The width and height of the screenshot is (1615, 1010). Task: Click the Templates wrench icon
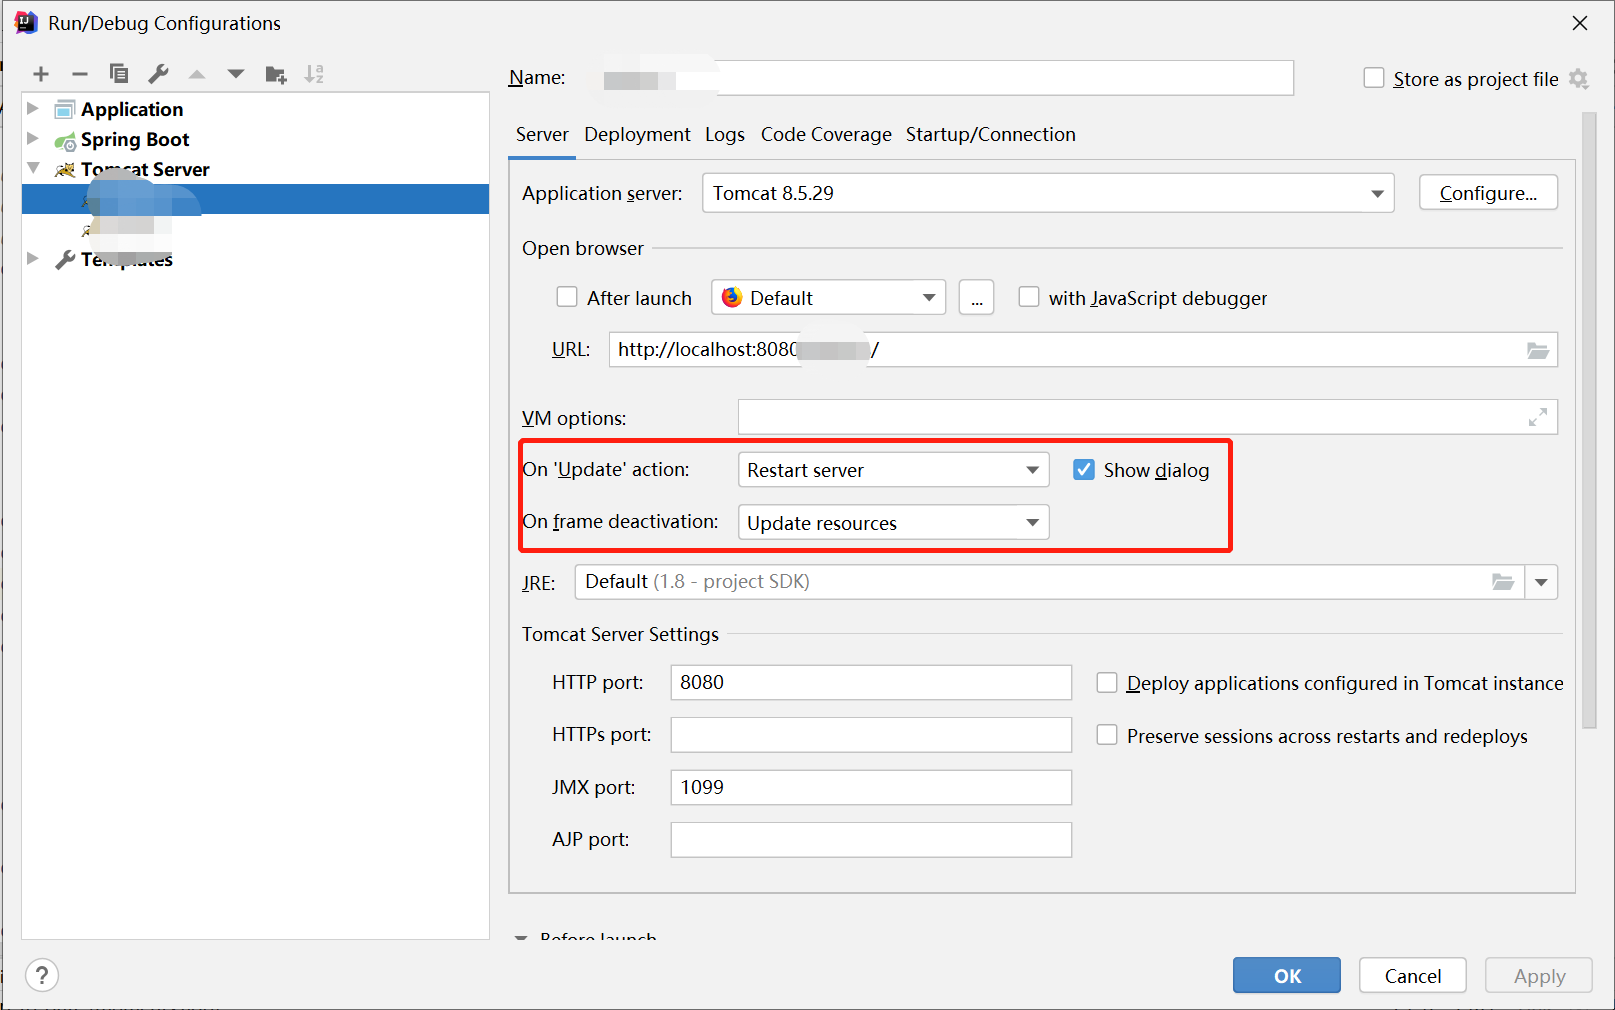pyautogui.click(x=65, y=259)
